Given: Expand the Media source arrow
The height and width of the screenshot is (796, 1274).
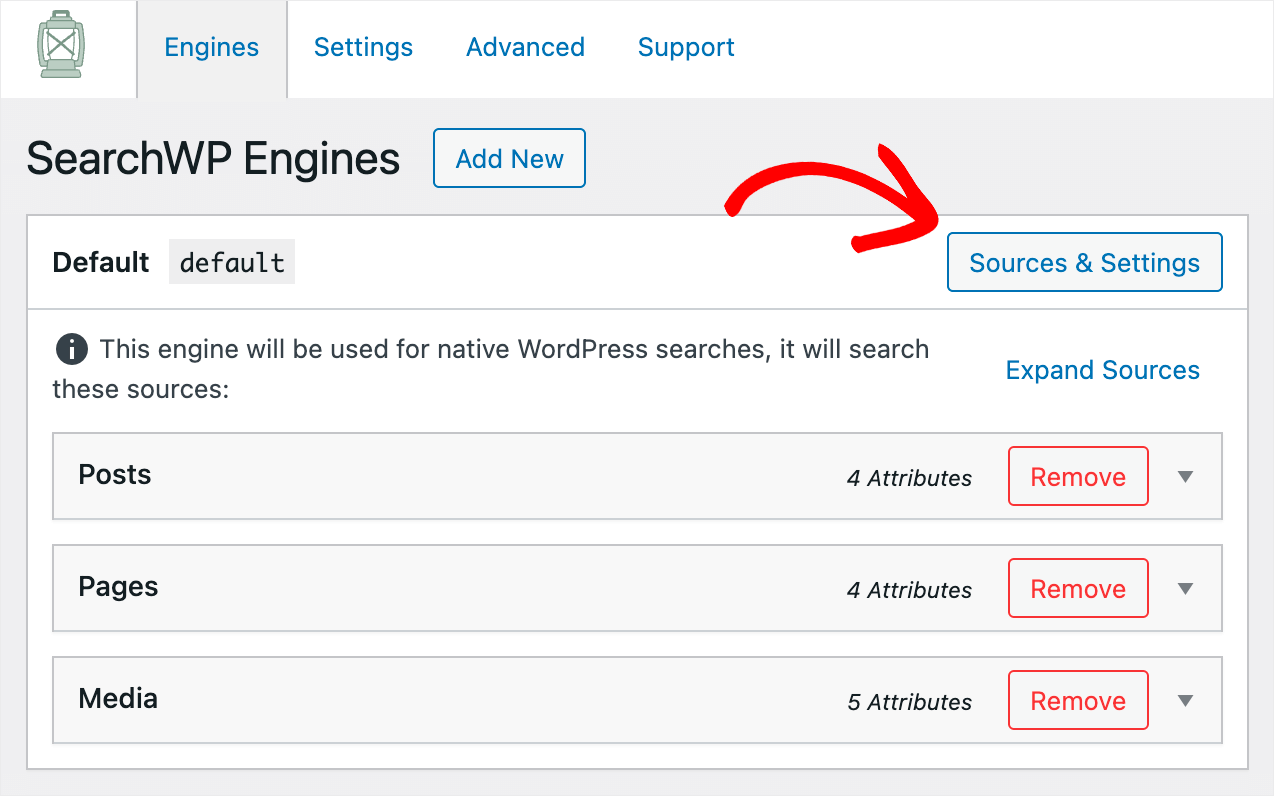Looking at the screenshot, I should pos(1186,701).
